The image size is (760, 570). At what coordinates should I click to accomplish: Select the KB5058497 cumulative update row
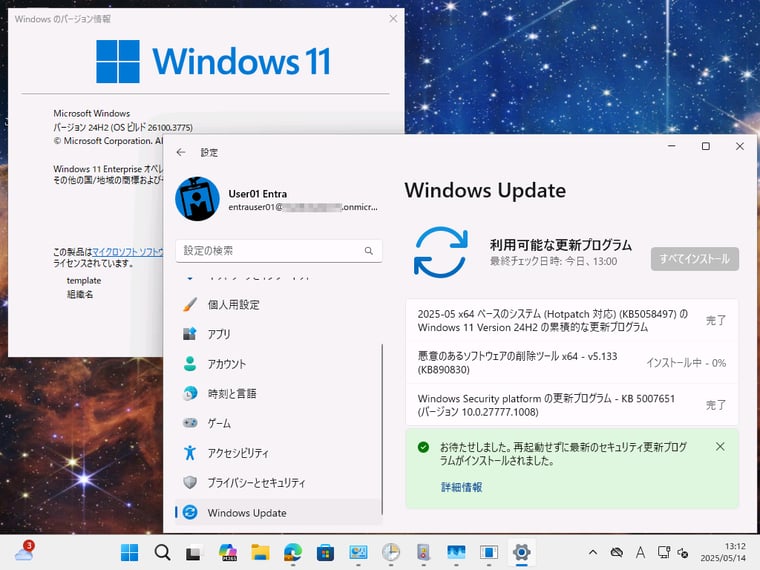(572, 320)
